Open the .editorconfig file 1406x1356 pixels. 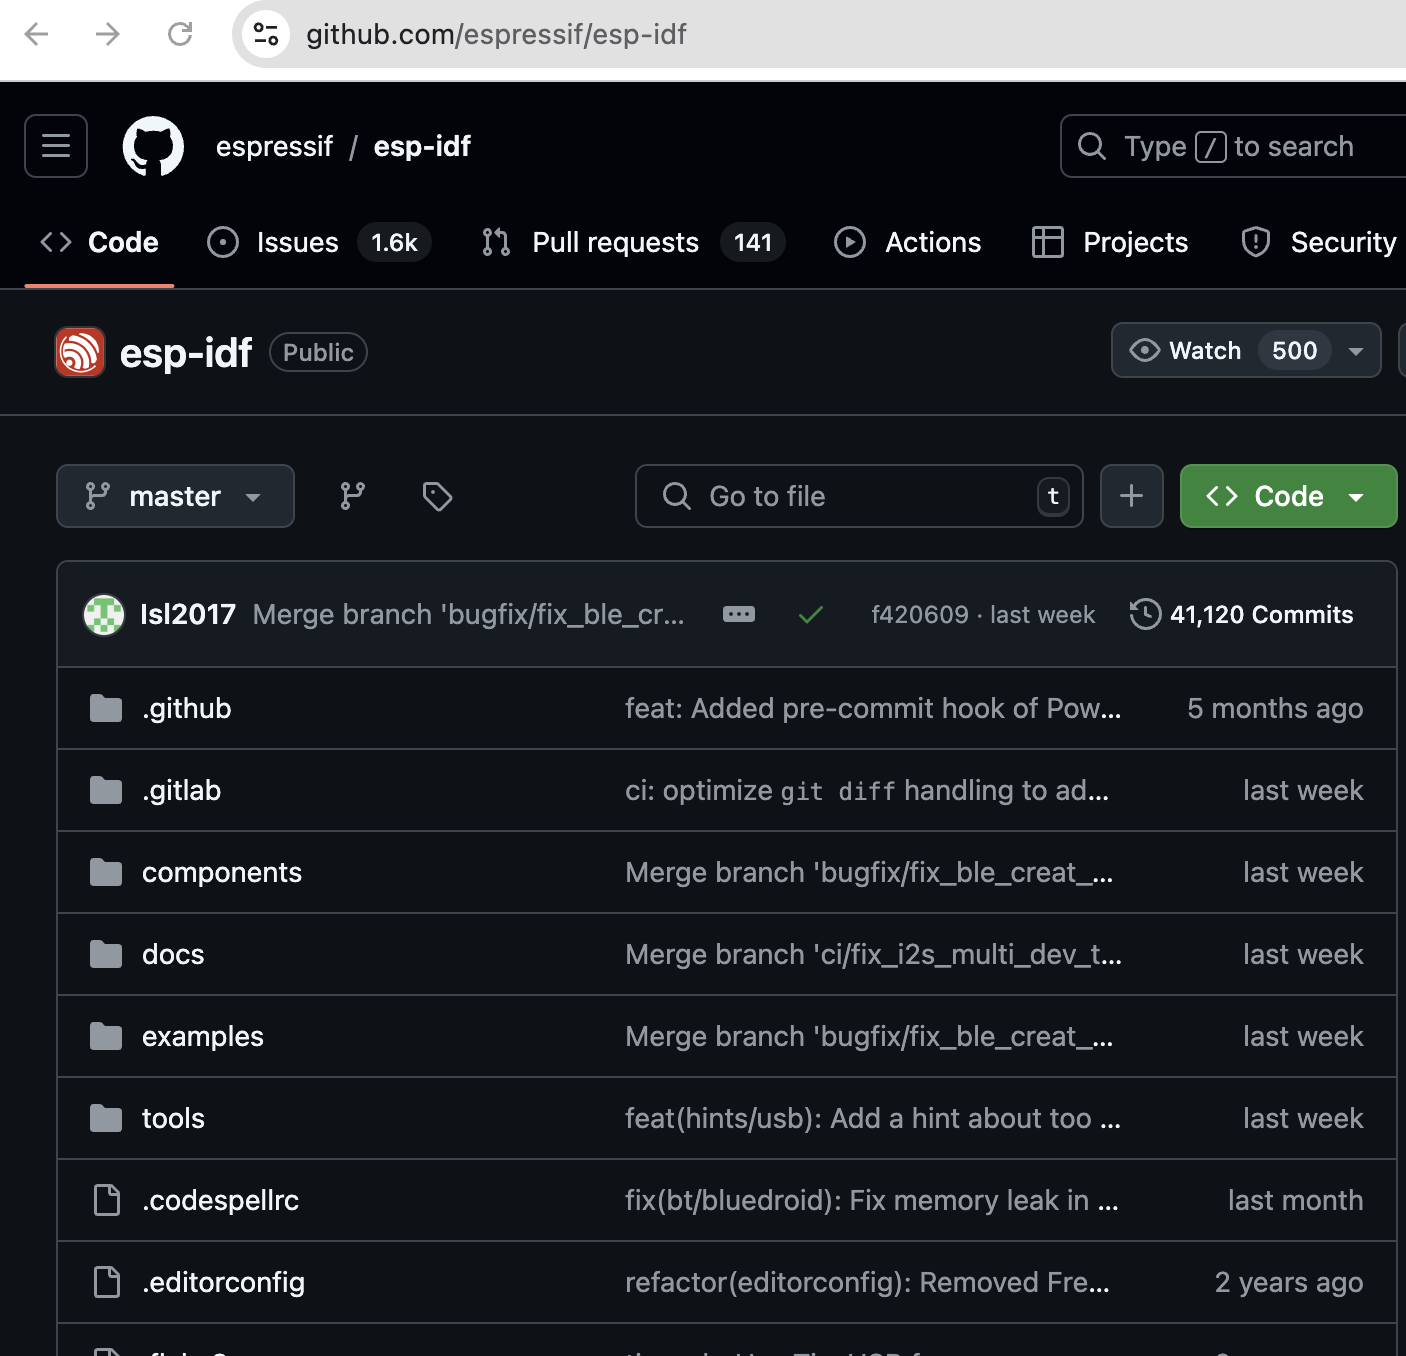point(223,1282)
